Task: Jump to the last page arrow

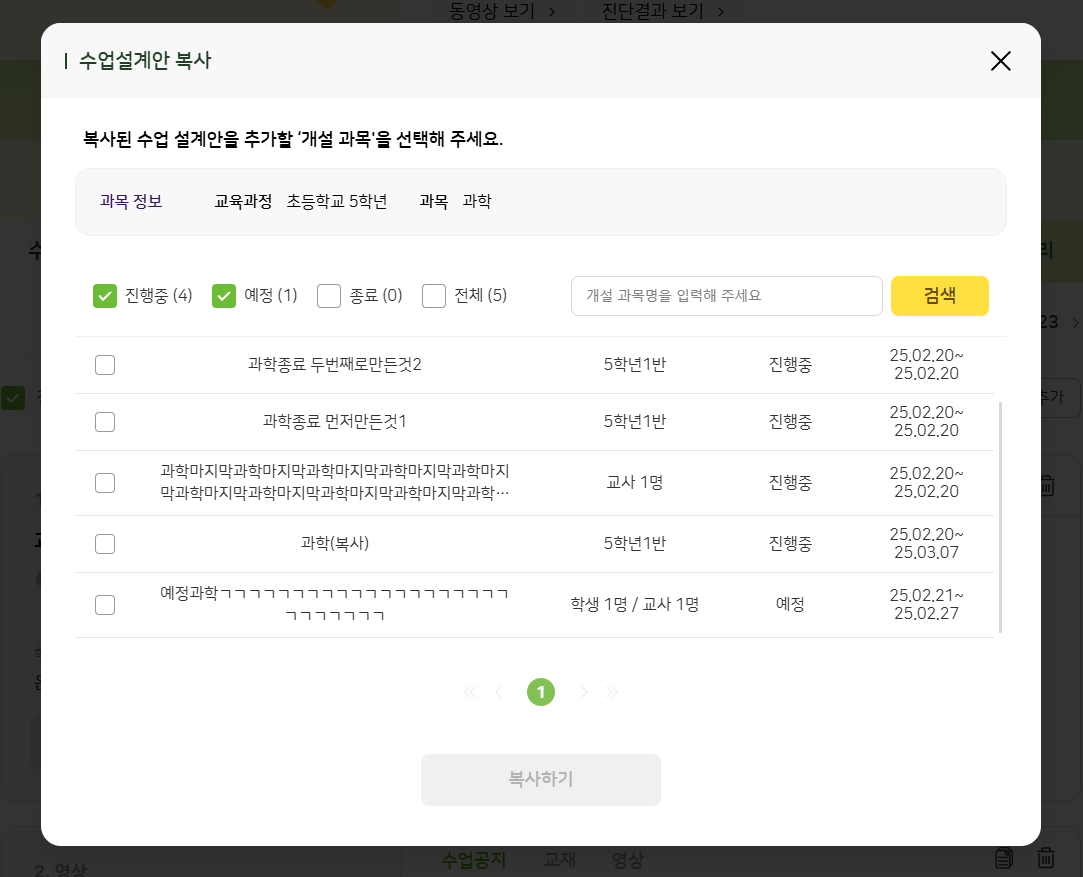Action: point(612,692)
